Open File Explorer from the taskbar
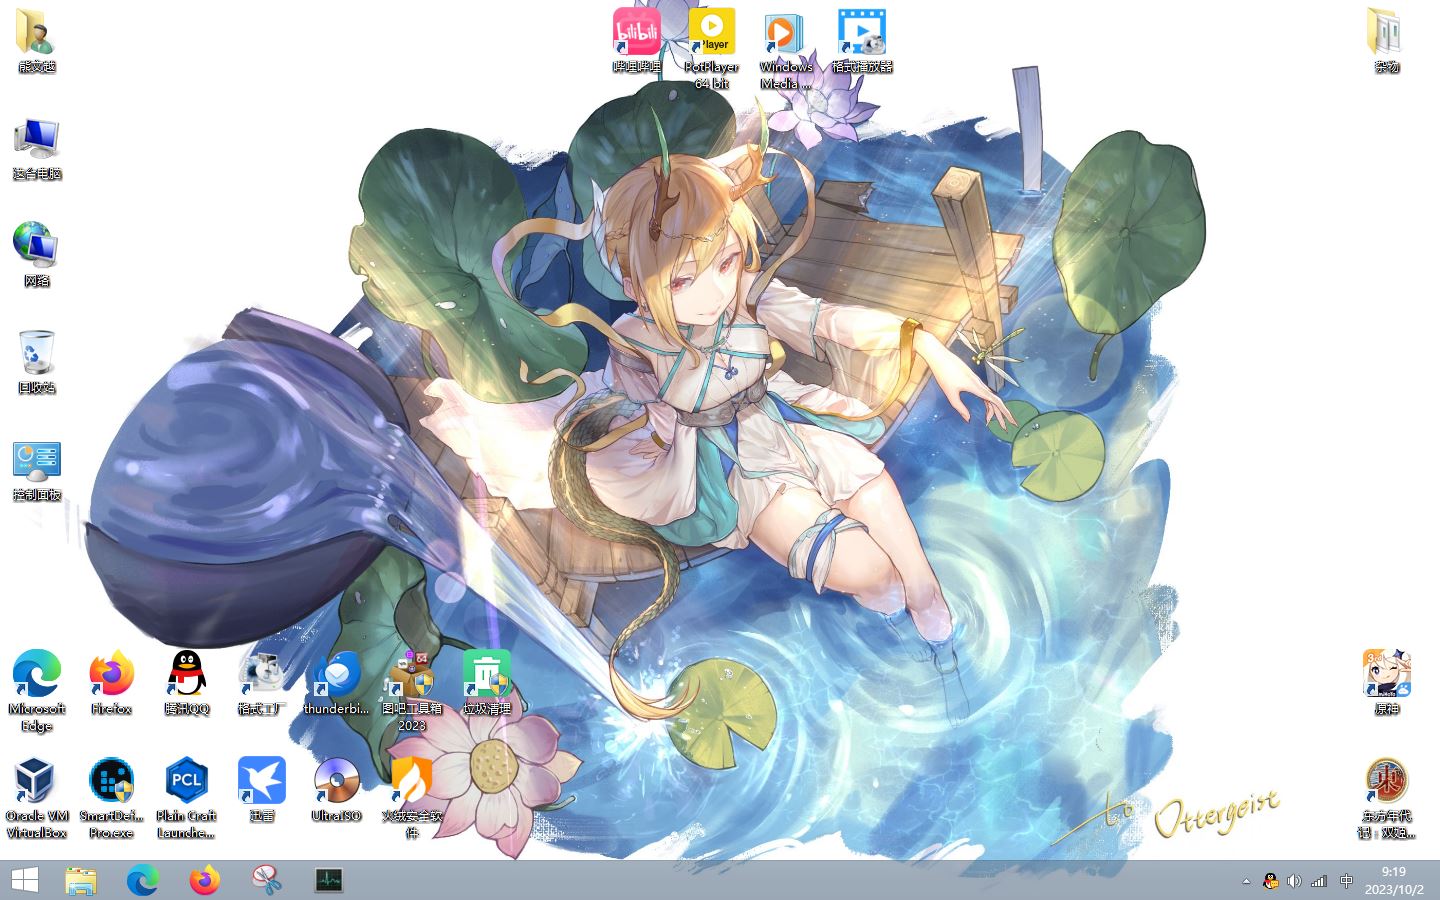The width and height of the screenshot is (1440, 900). tap(81, 880)
